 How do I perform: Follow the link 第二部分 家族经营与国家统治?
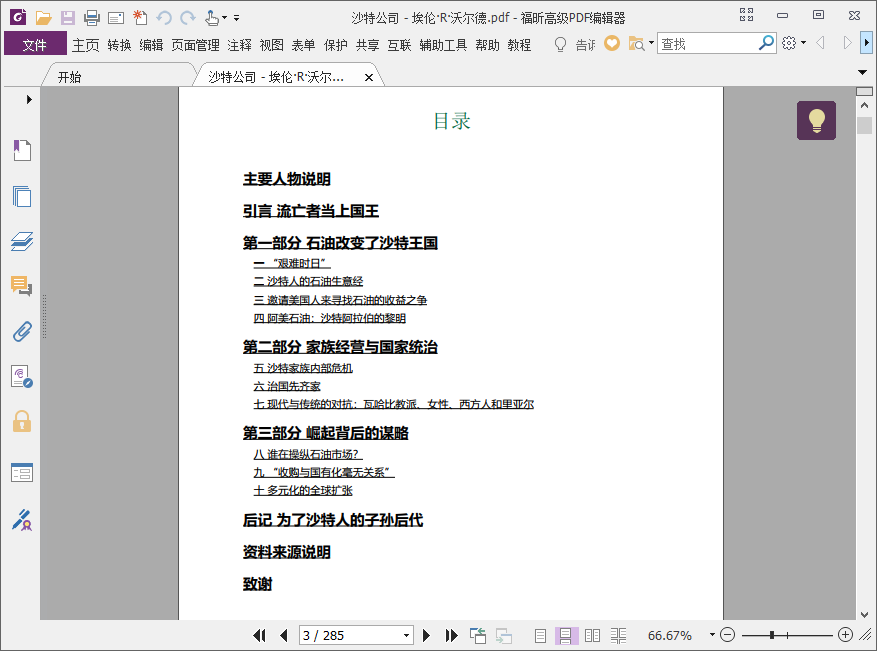340,347
